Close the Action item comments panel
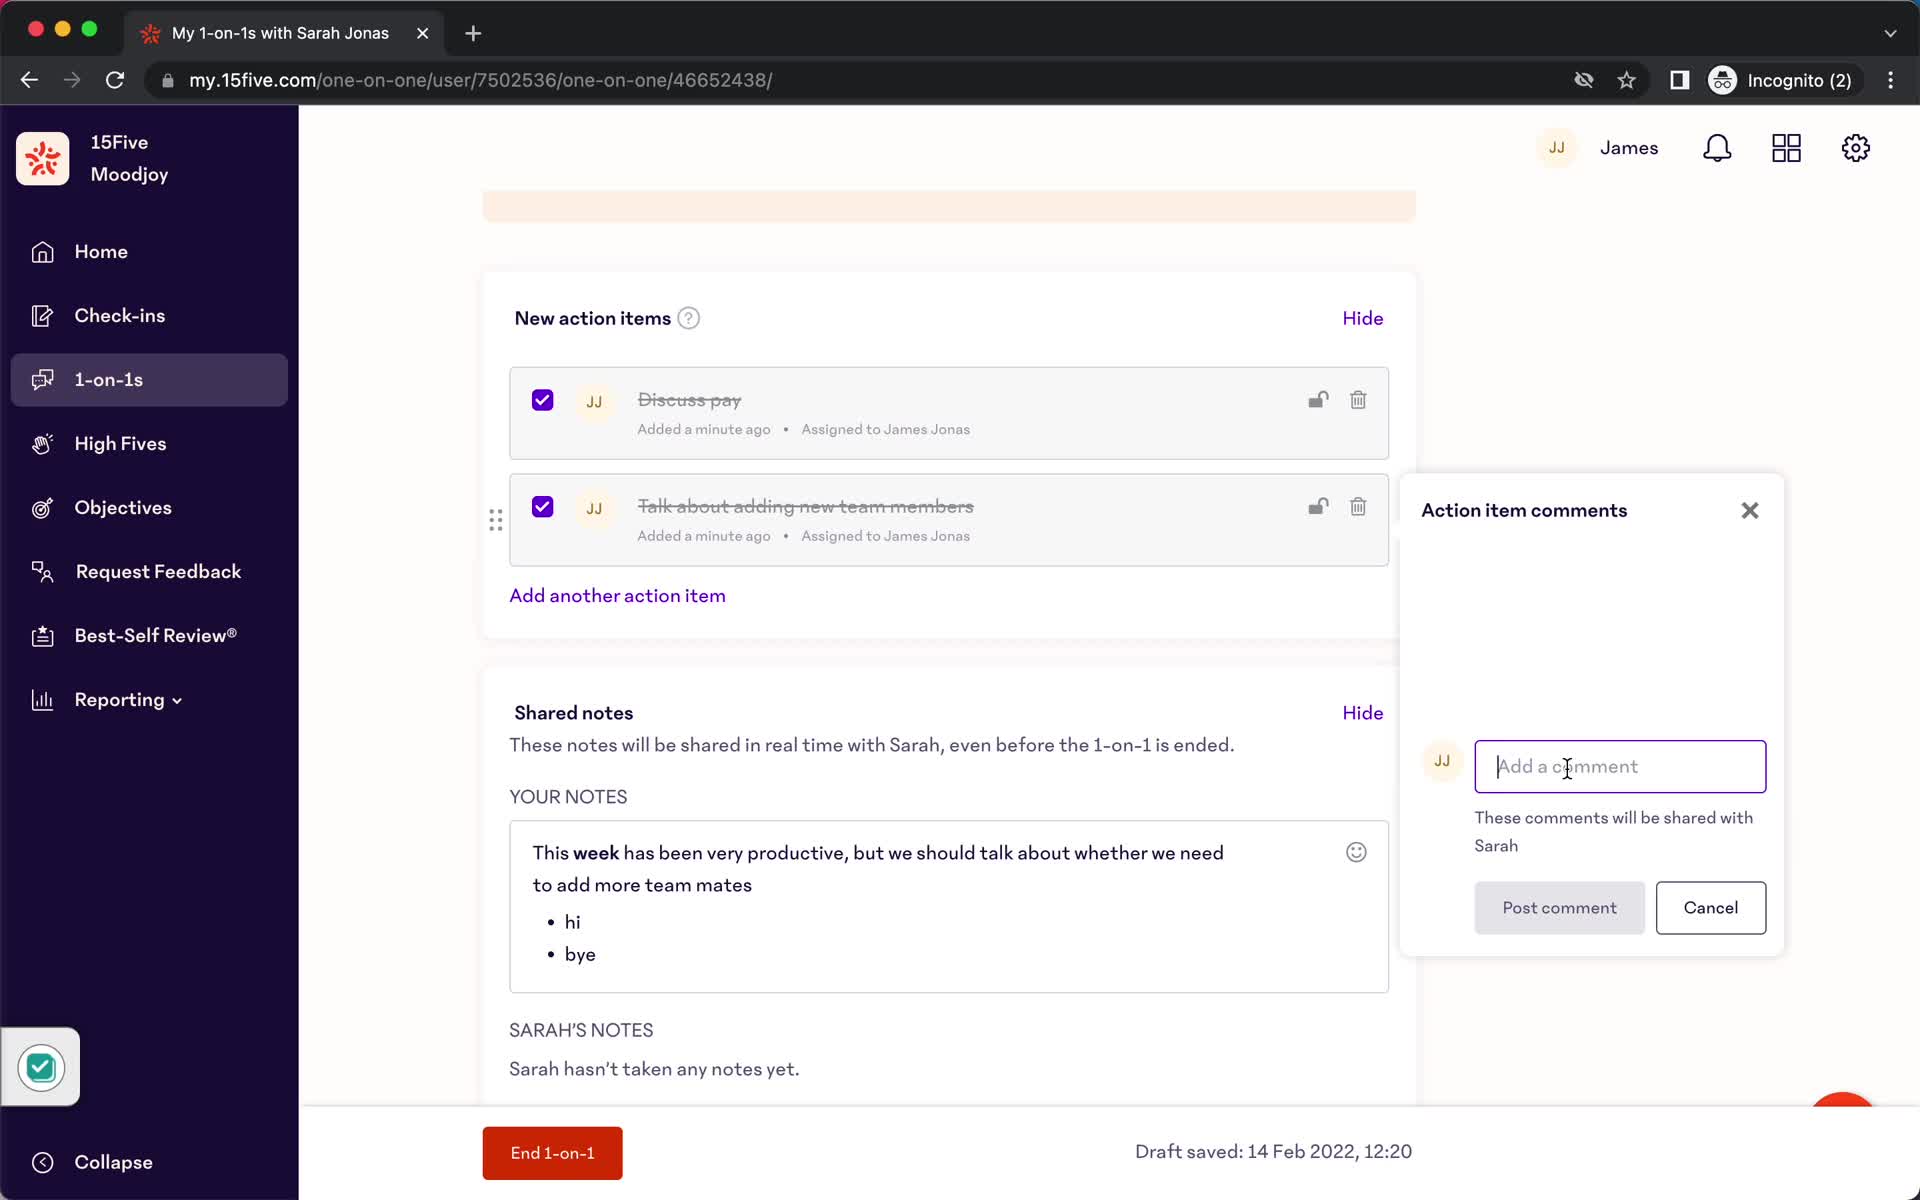This screenshot has width=1920, height=1200. [x=1750, y=510]
